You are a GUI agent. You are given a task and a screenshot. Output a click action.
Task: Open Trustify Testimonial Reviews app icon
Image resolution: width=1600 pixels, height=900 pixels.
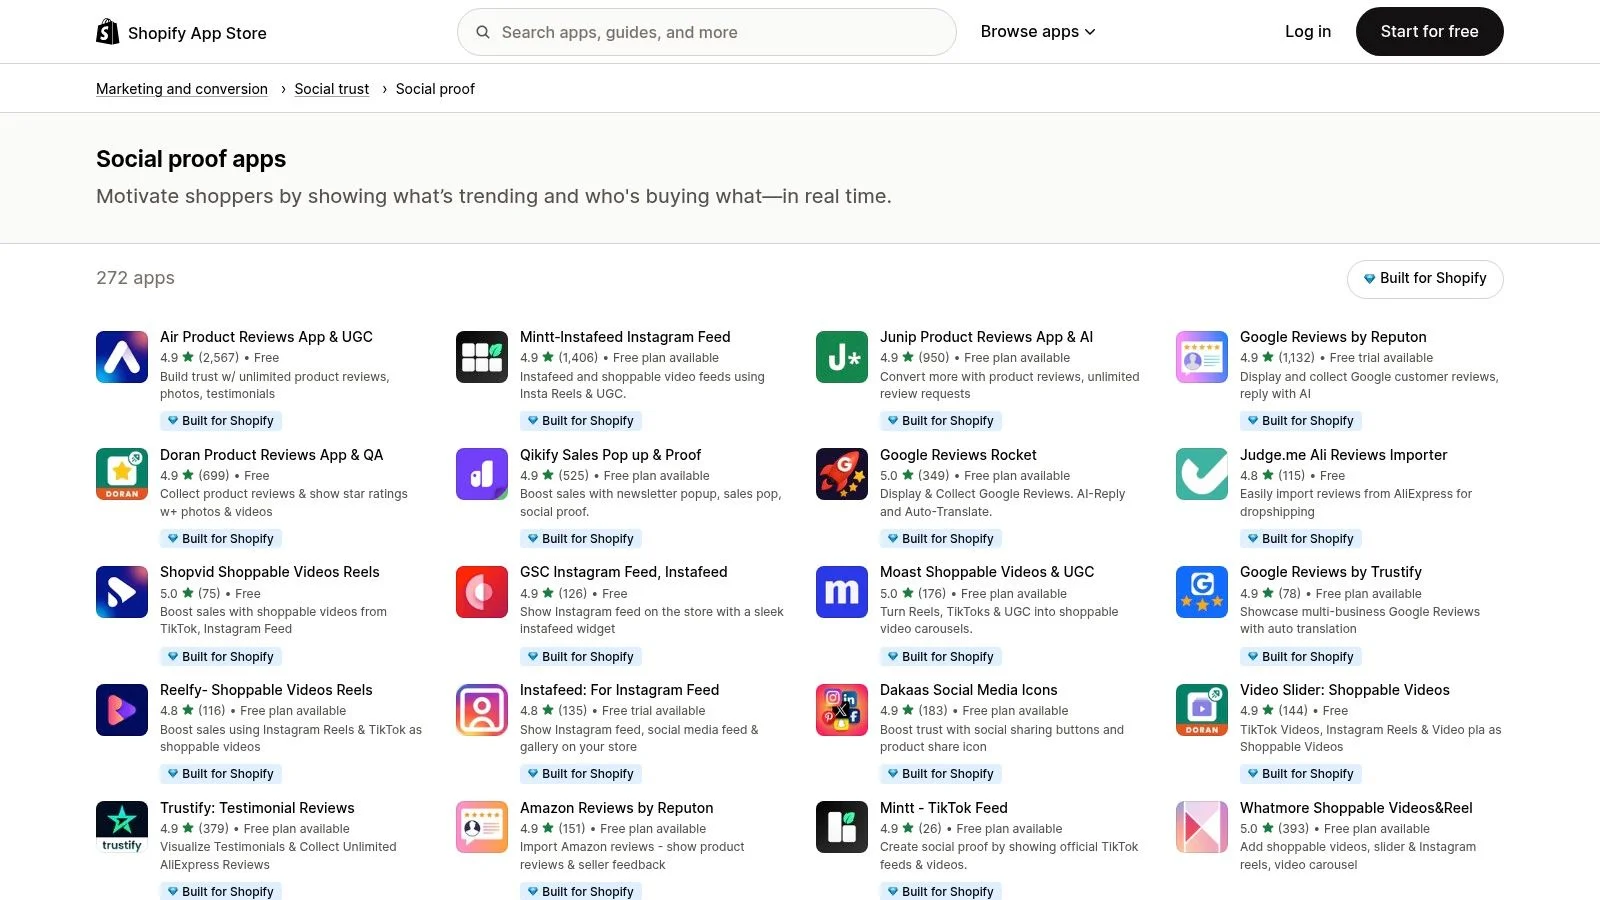tap(122, 827)
